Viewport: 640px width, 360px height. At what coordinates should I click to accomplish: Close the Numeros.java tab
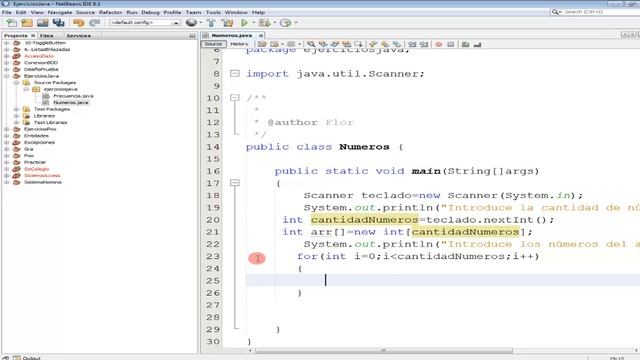(261, 36)
